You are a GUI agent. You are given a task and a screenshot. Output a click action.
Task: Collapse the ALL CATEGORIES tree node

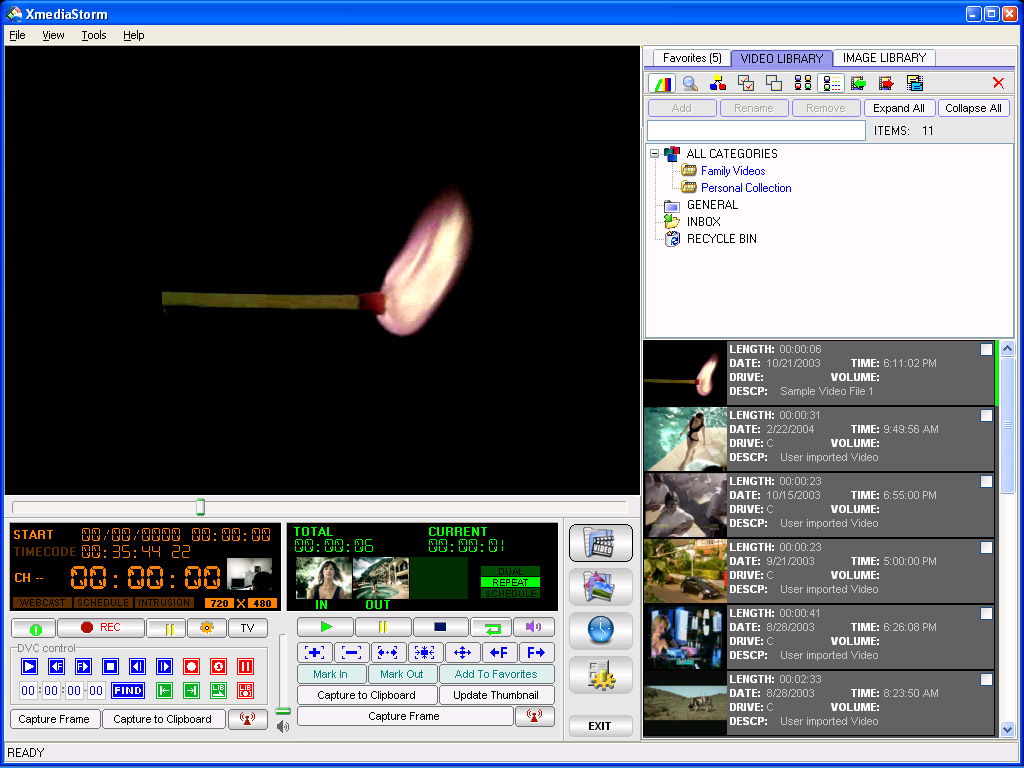654,154
